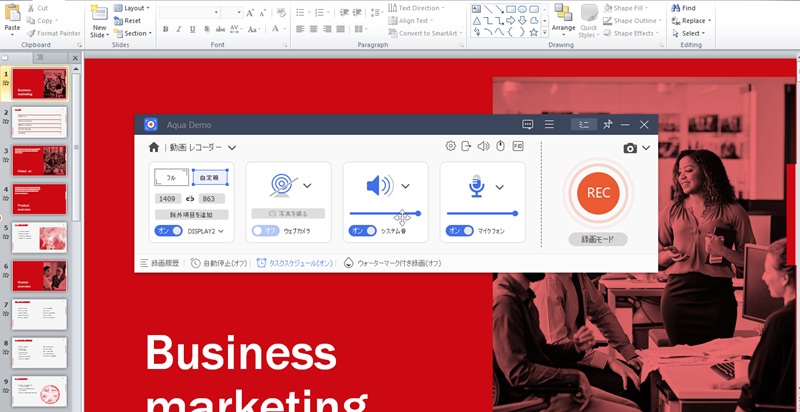The height and width of the screenshot is (412, 800).
Task: Start recording with REC button
Action: click(x=598, y=193)
